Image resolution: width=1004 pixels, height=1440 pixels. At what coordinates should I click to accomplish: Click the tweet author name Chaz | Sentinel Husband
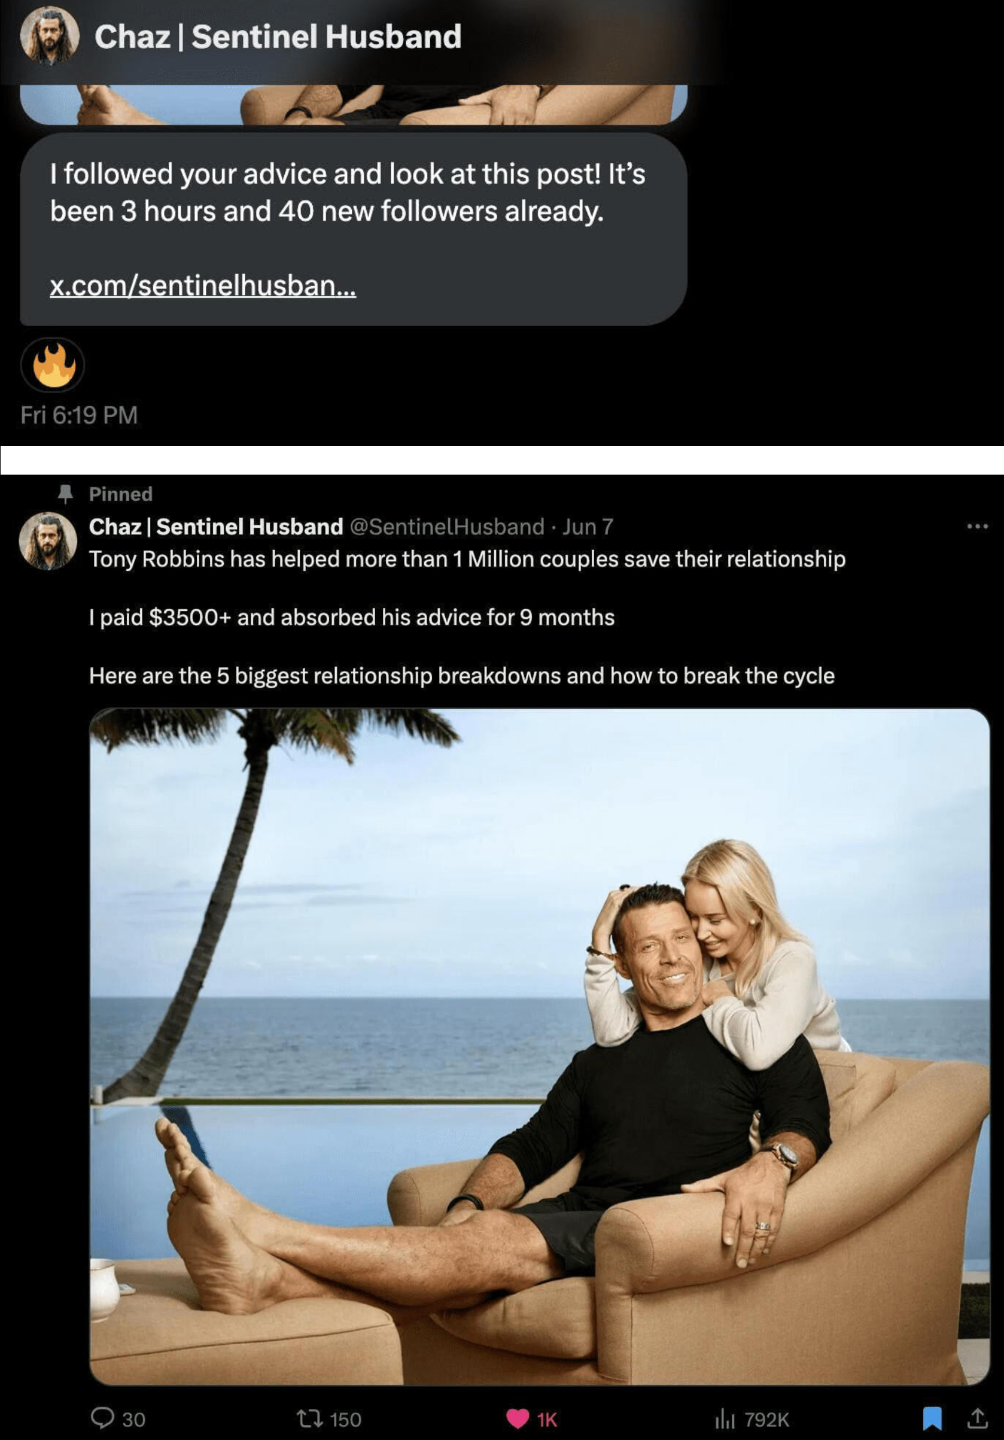[216, 527]
